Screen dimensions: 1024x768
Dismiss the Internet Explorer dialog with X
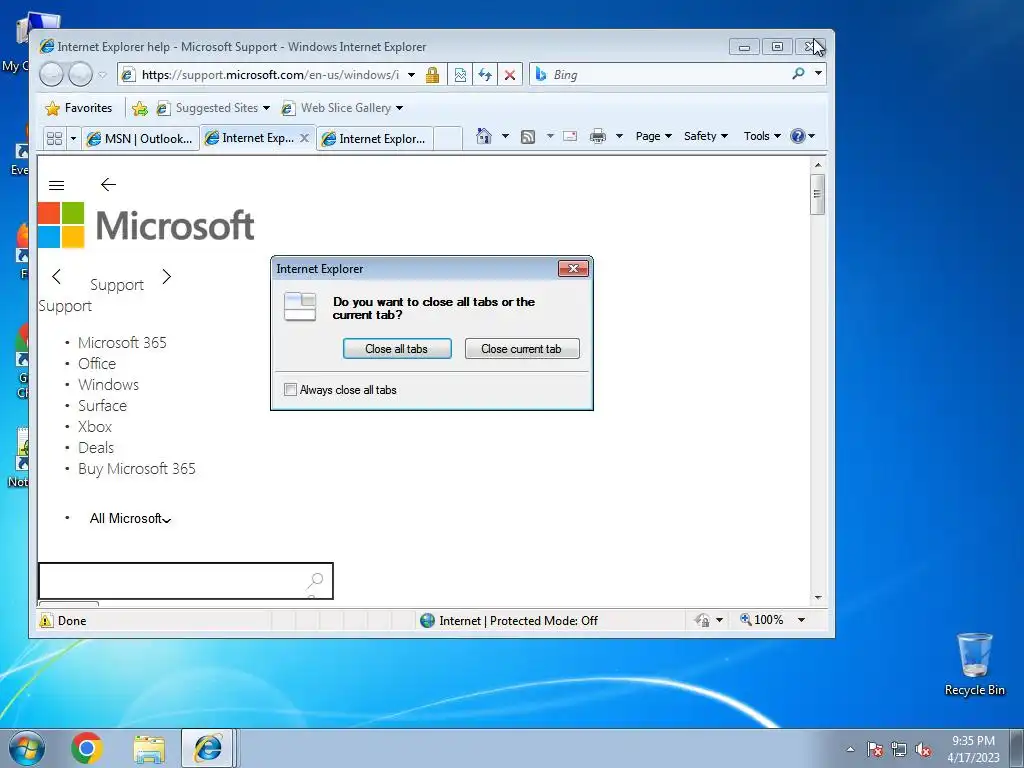click(573, 268)
